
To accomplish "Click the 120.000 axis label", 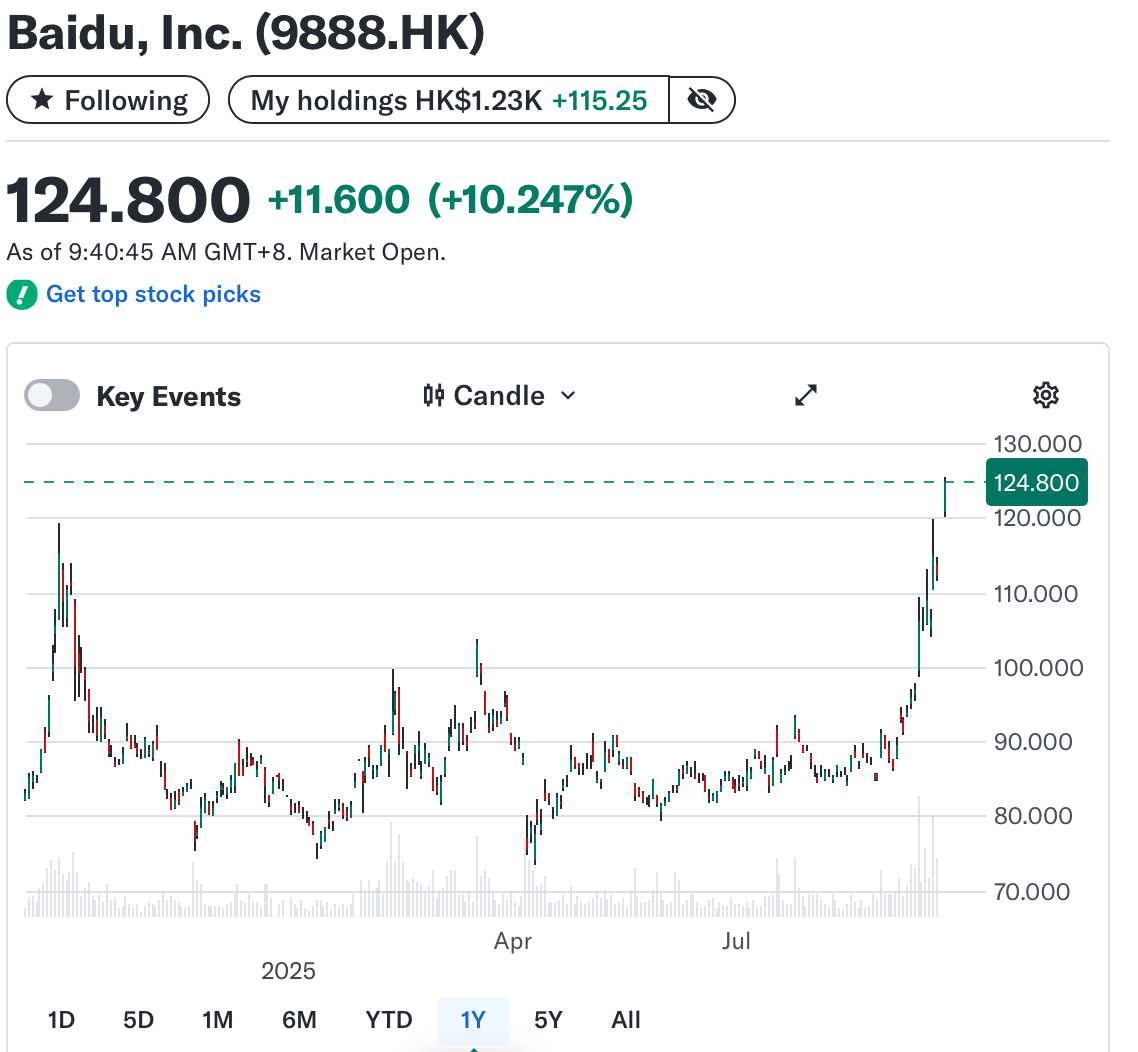I will pyautogui.click(x=1038, y=518).
